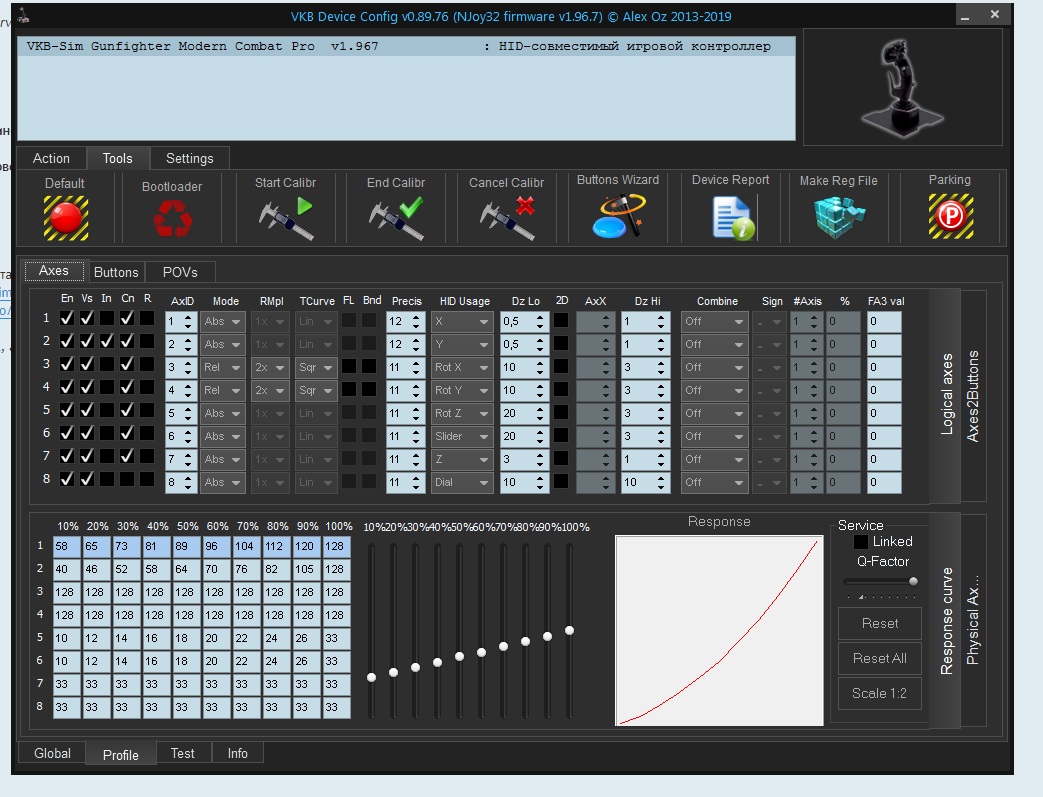
Task: Open the Buttons sub-tab
Action: [x=116, y=272]
